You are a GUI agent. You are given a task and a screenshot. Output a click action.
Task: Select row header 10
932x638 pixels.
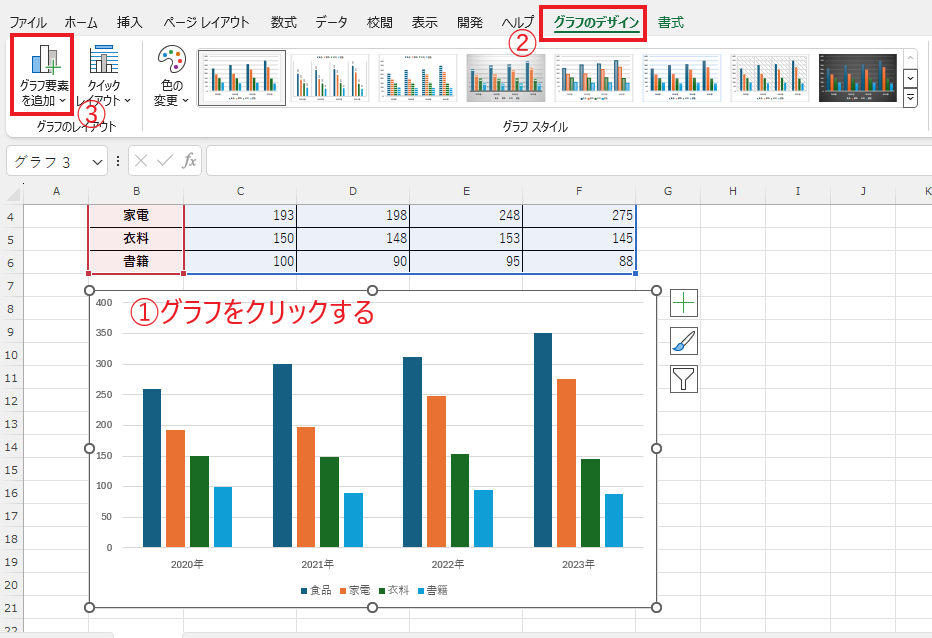(x=11, y=355)
